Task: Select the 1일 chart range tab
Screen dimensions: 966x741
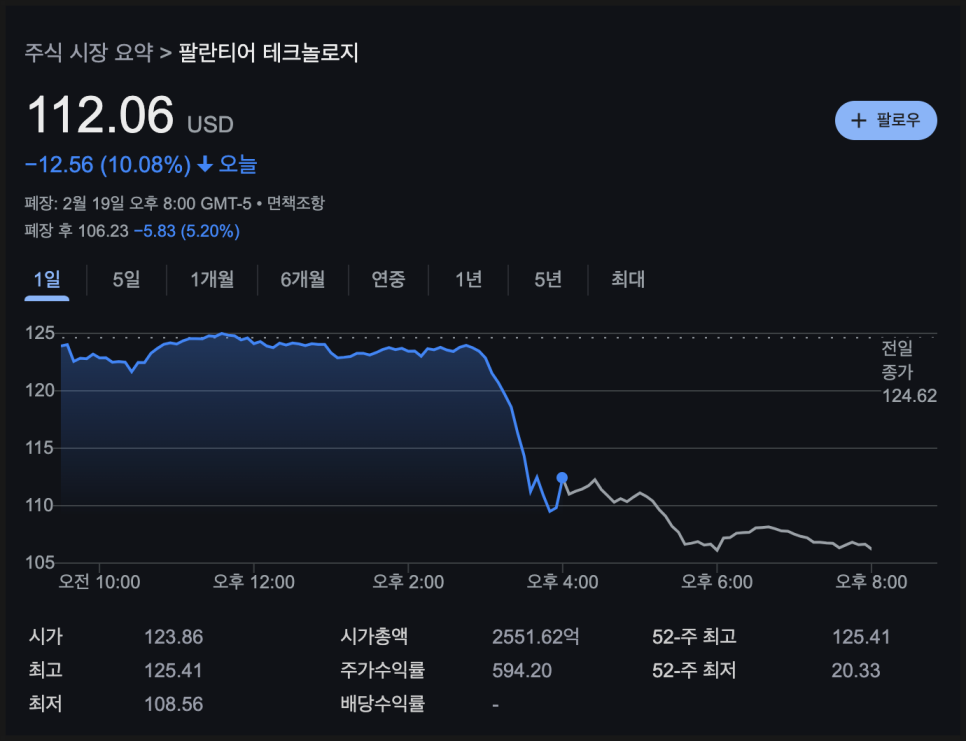Action: [47, 280]
